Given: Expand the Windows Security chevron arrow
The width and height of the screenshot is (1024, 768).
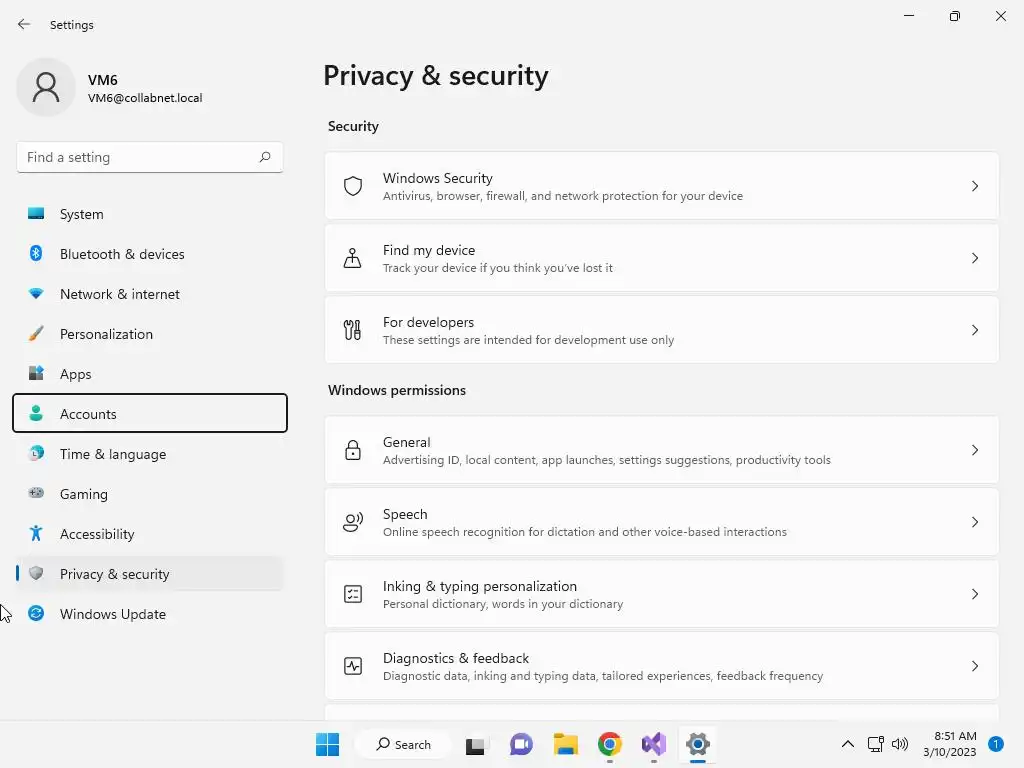Looking at the screenshot, I should click(975, 186).
